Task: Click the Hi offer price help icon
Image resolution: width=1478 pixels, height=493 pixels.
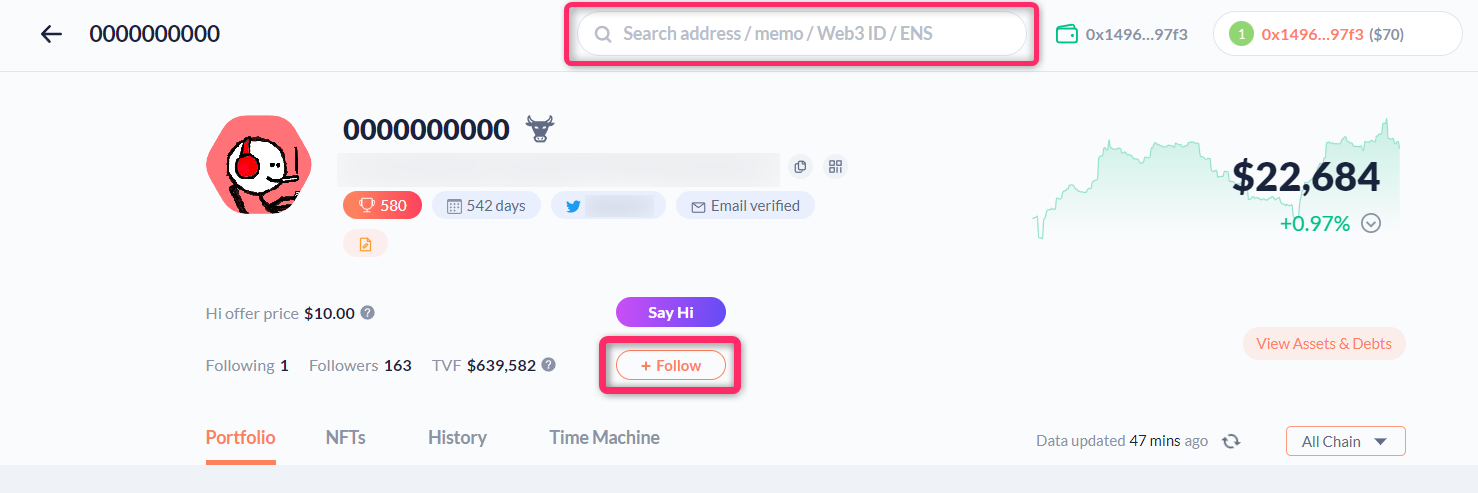Action: tap(368, 313)
